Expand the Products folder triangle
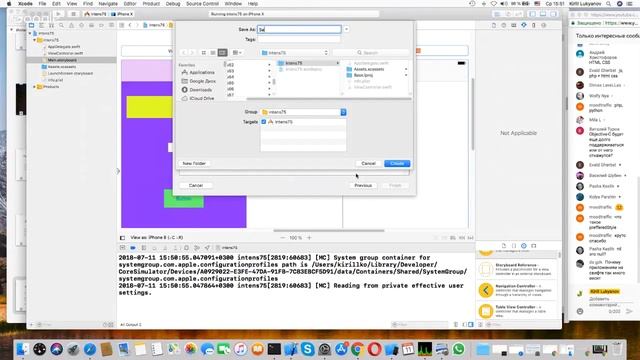Screen dimensions: 640x360 [x=35, y=87]
